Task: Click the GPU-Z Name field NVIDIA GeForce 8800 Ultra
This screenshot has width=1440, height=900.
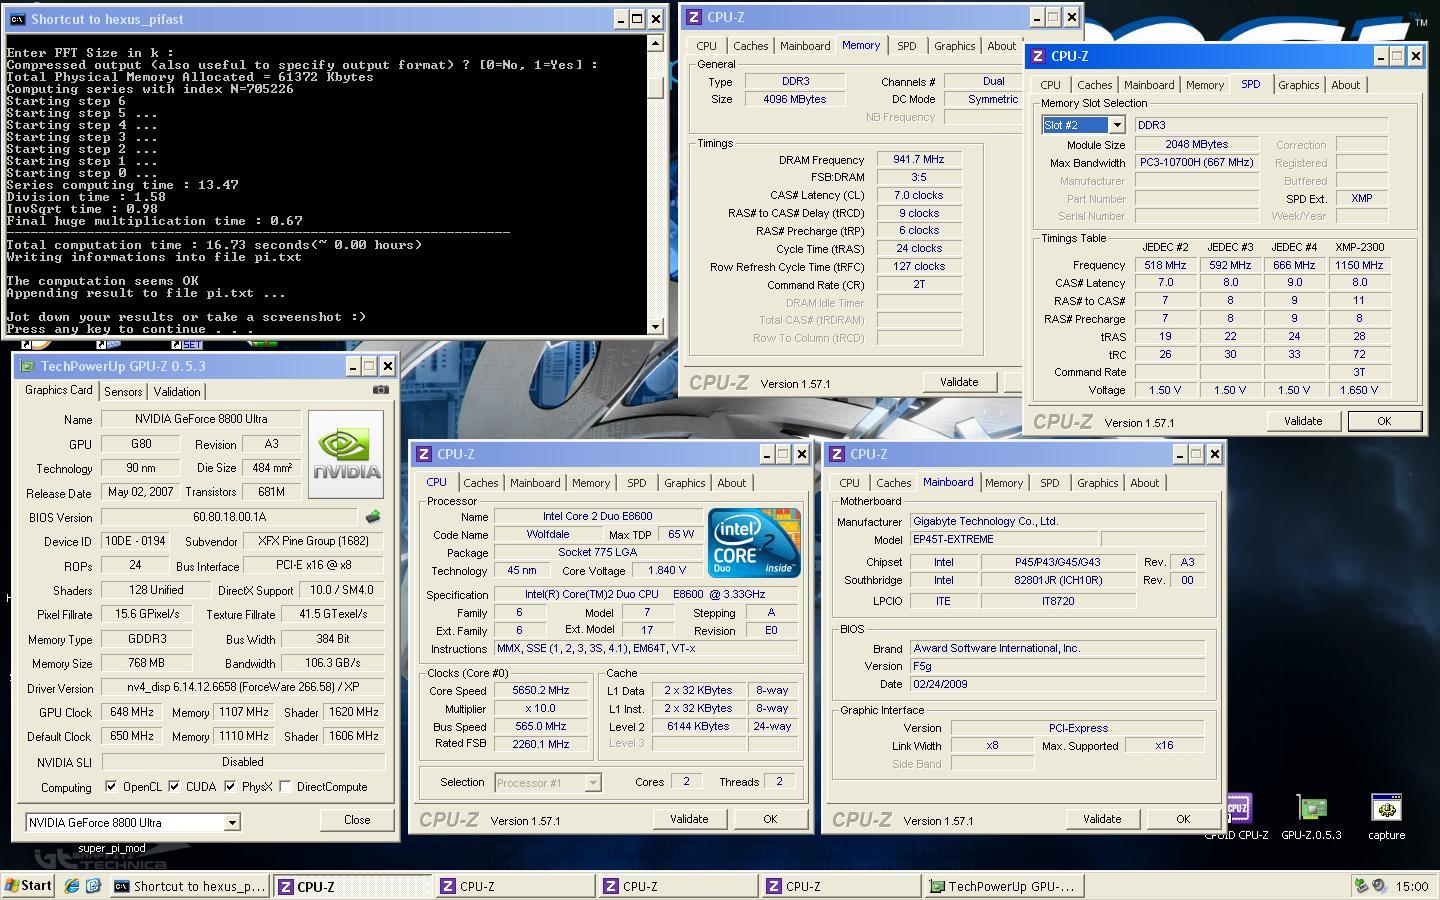Action: coord(201,419)
